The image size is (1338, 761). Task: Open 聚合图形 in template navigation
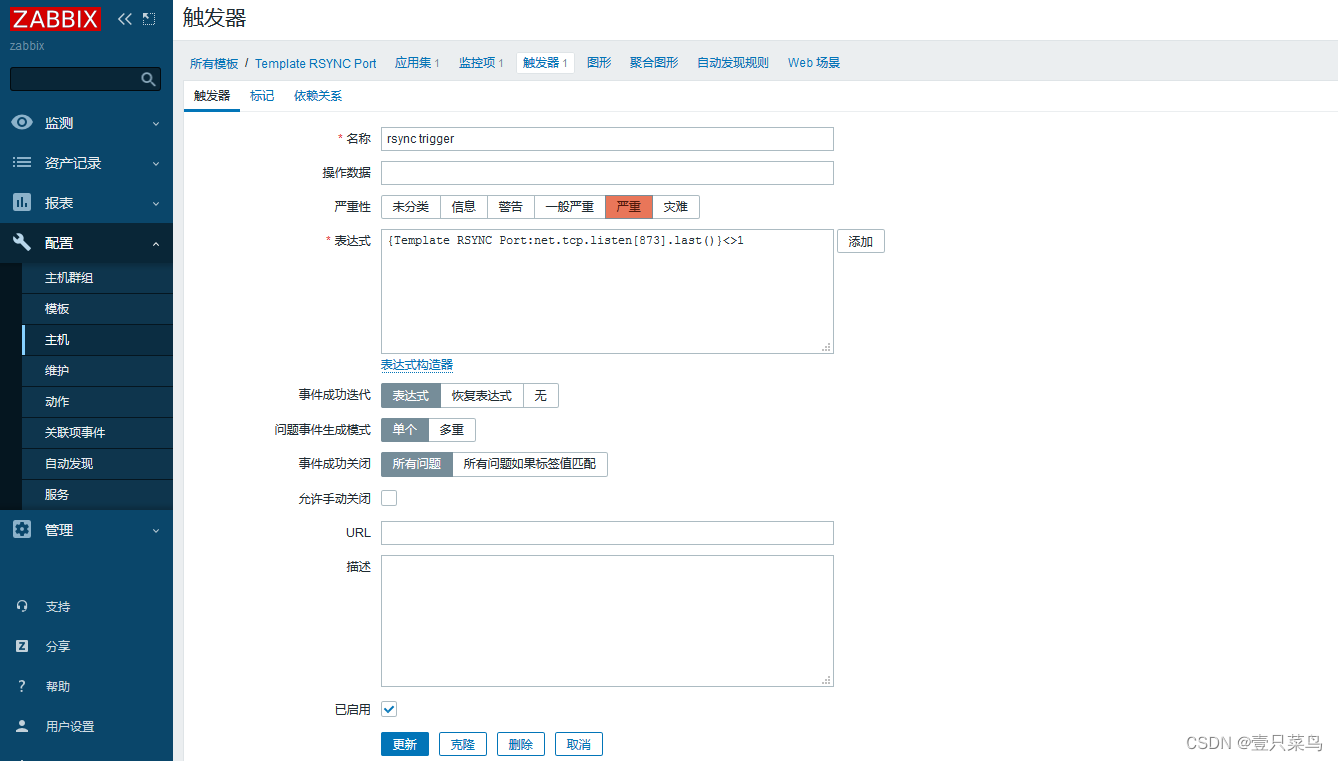[x=654, y=62]
